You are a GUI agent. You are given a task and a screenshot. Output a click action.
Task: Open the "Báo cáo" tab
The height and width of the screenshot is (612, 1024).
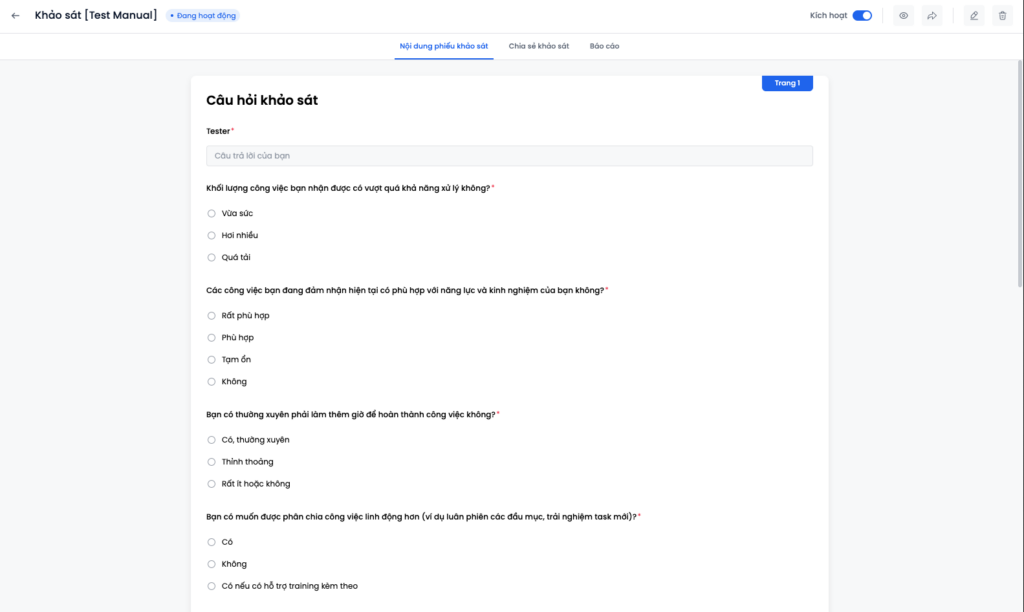[x=604, y=46]
